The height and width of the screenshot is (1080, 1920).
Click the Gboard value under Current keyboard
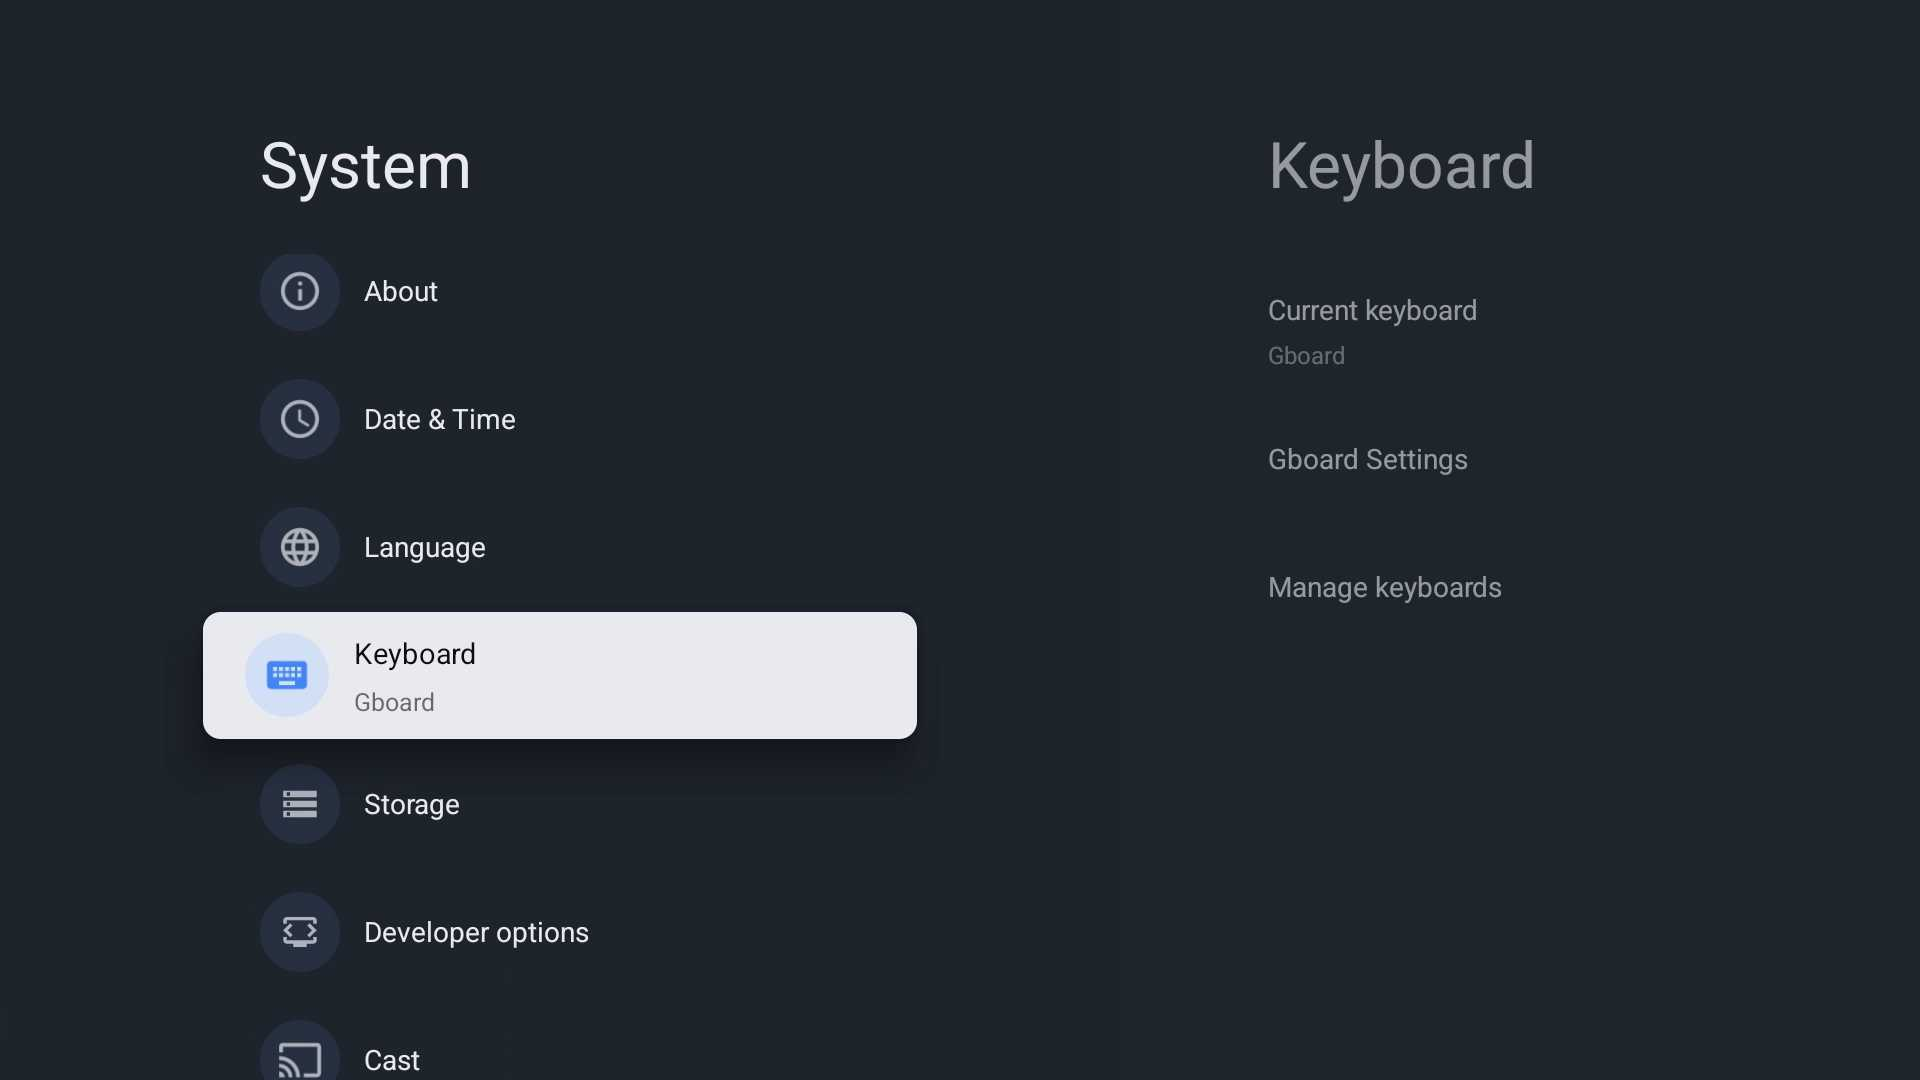(x=1306, y=356)
